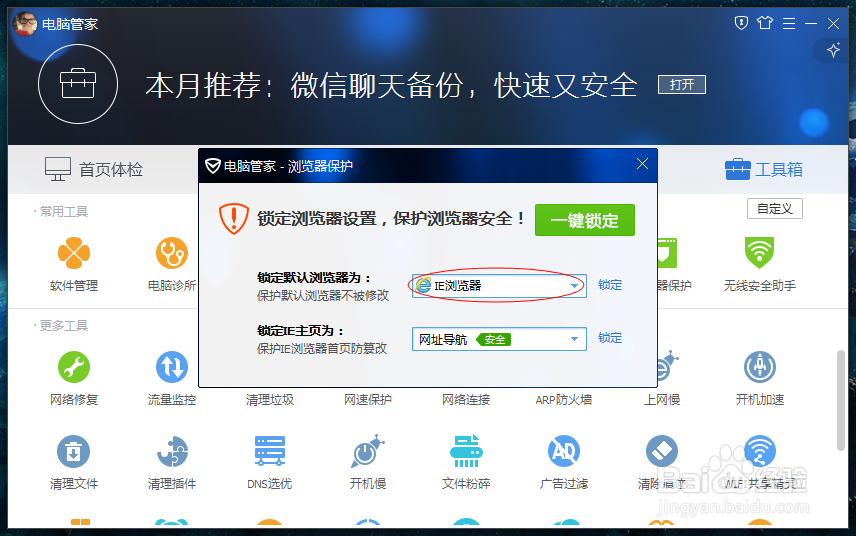Switch to the 工具箱 tab
856x536 pixels.
764,169
